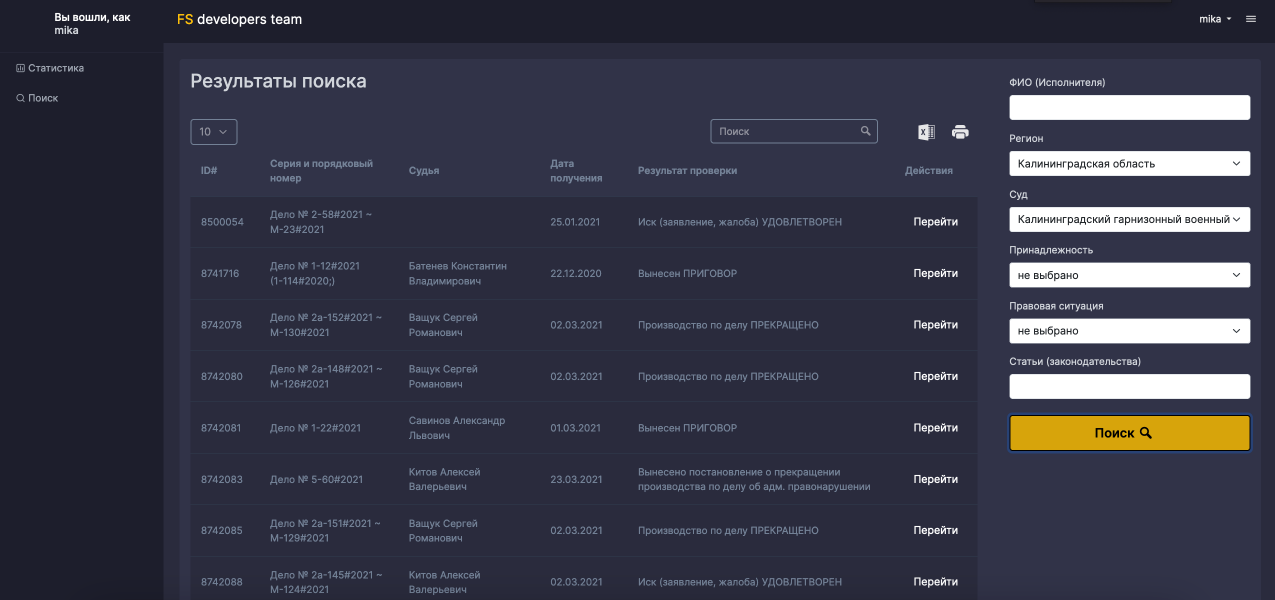Open the rows-per-page dropdown showing 10

[213, 131]
